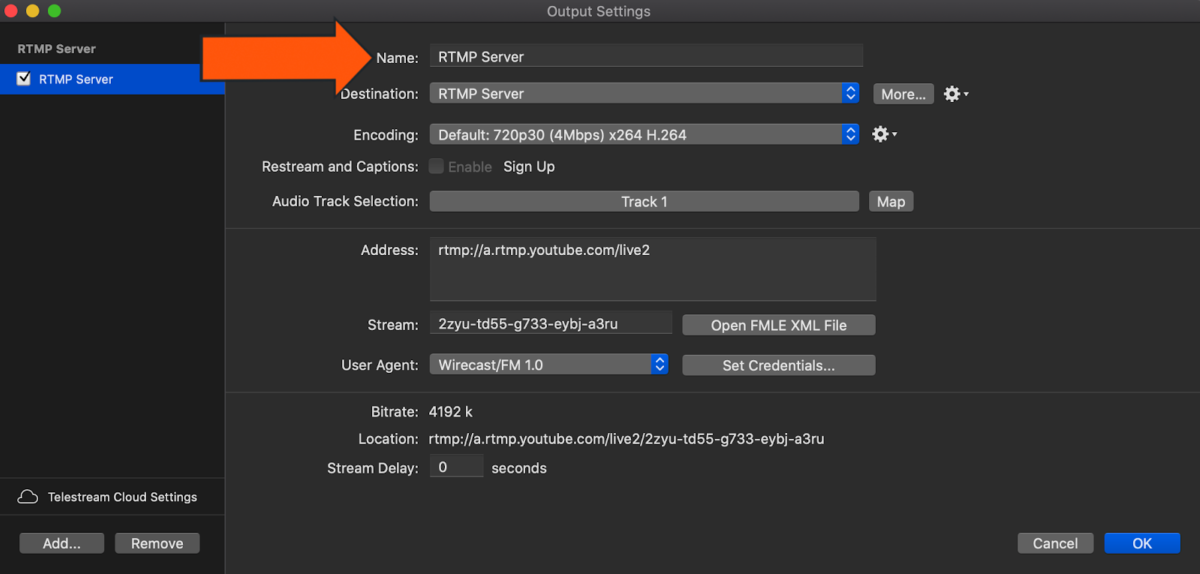Viewport: 1200px width, 574px height.
Task: Open the Destination dropdown
Action: 644,93
